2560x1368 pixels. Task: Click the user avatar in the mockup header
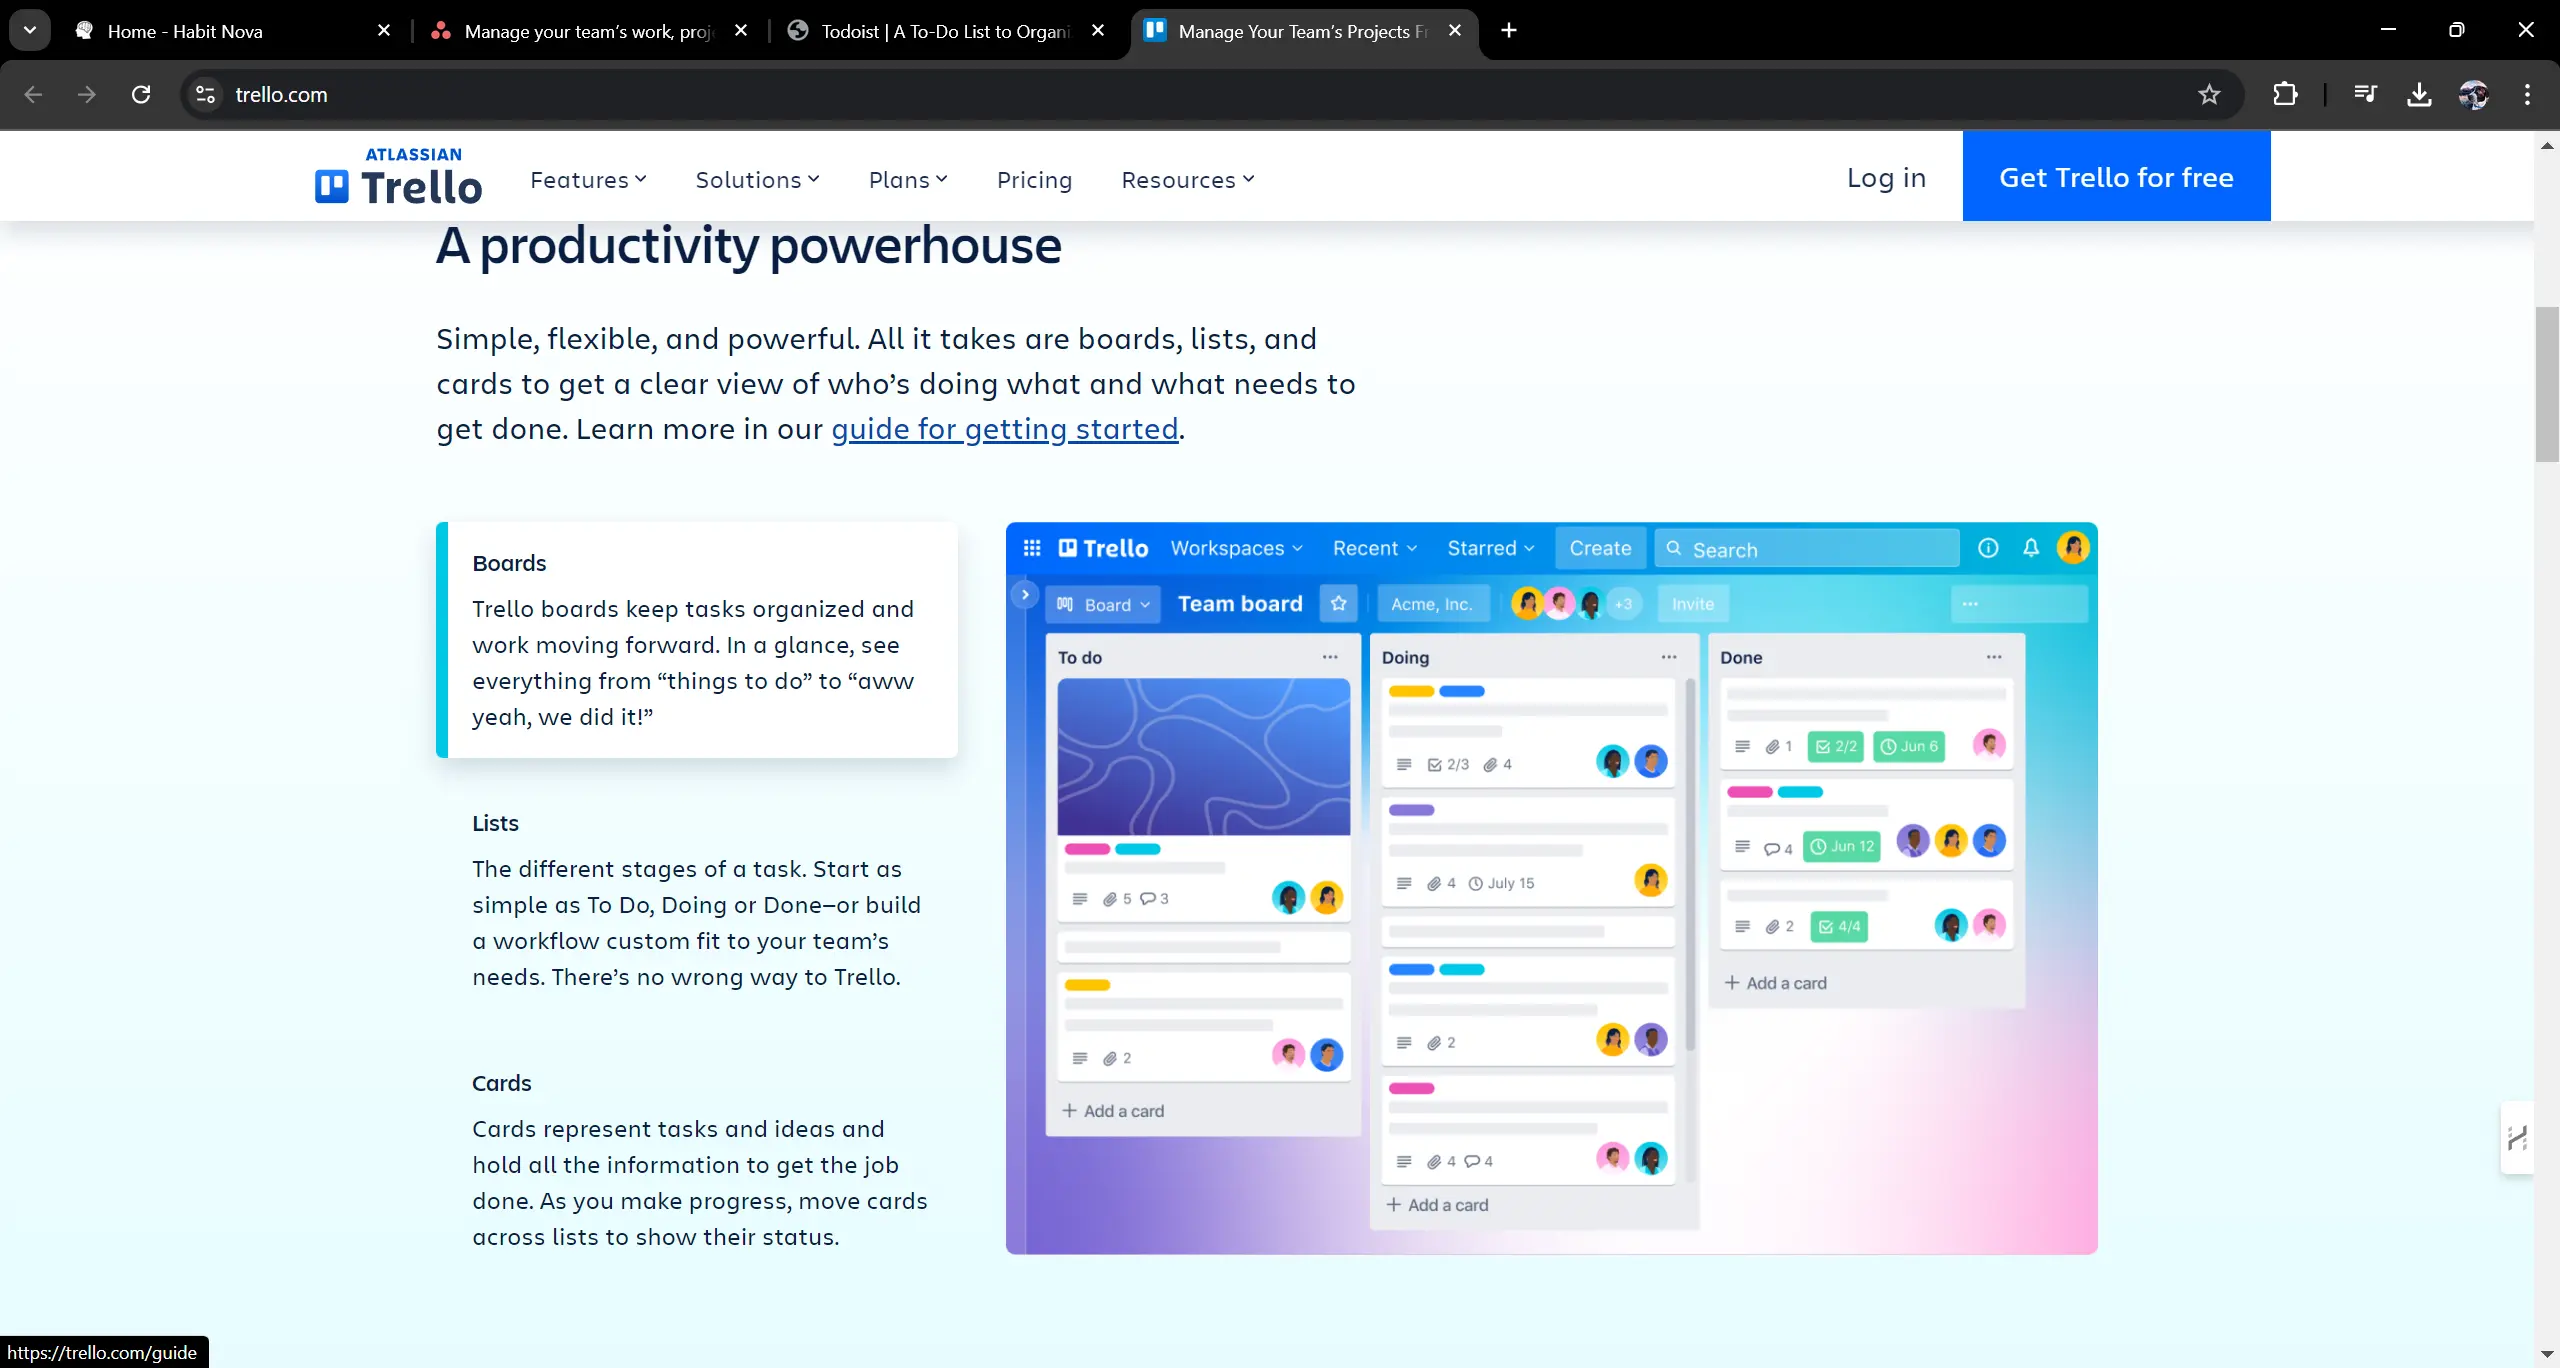tap(2073, 548)
